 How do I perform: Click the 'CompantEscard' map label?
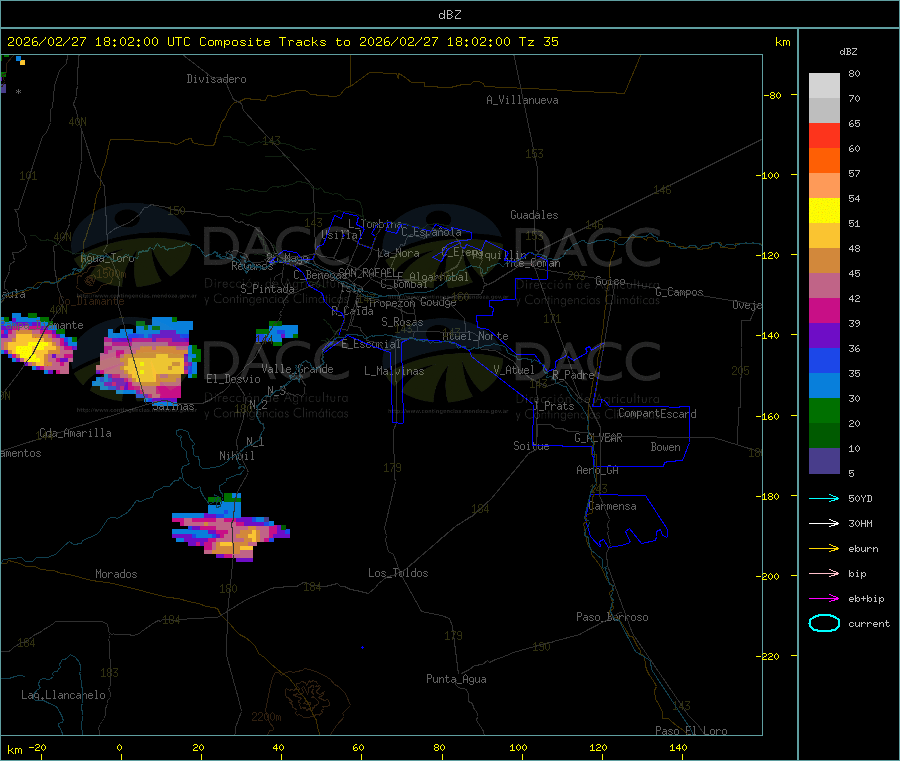coord(658,413)
